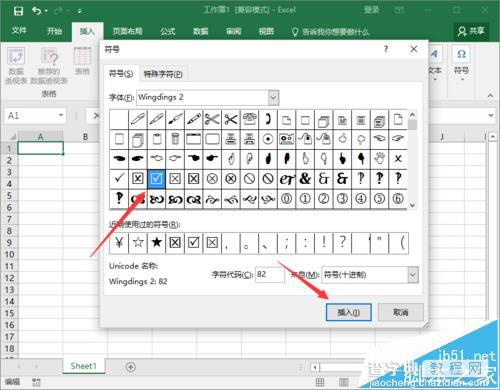Click the 取消 cancel button
The image size is (500, 390).
[401, 312]
